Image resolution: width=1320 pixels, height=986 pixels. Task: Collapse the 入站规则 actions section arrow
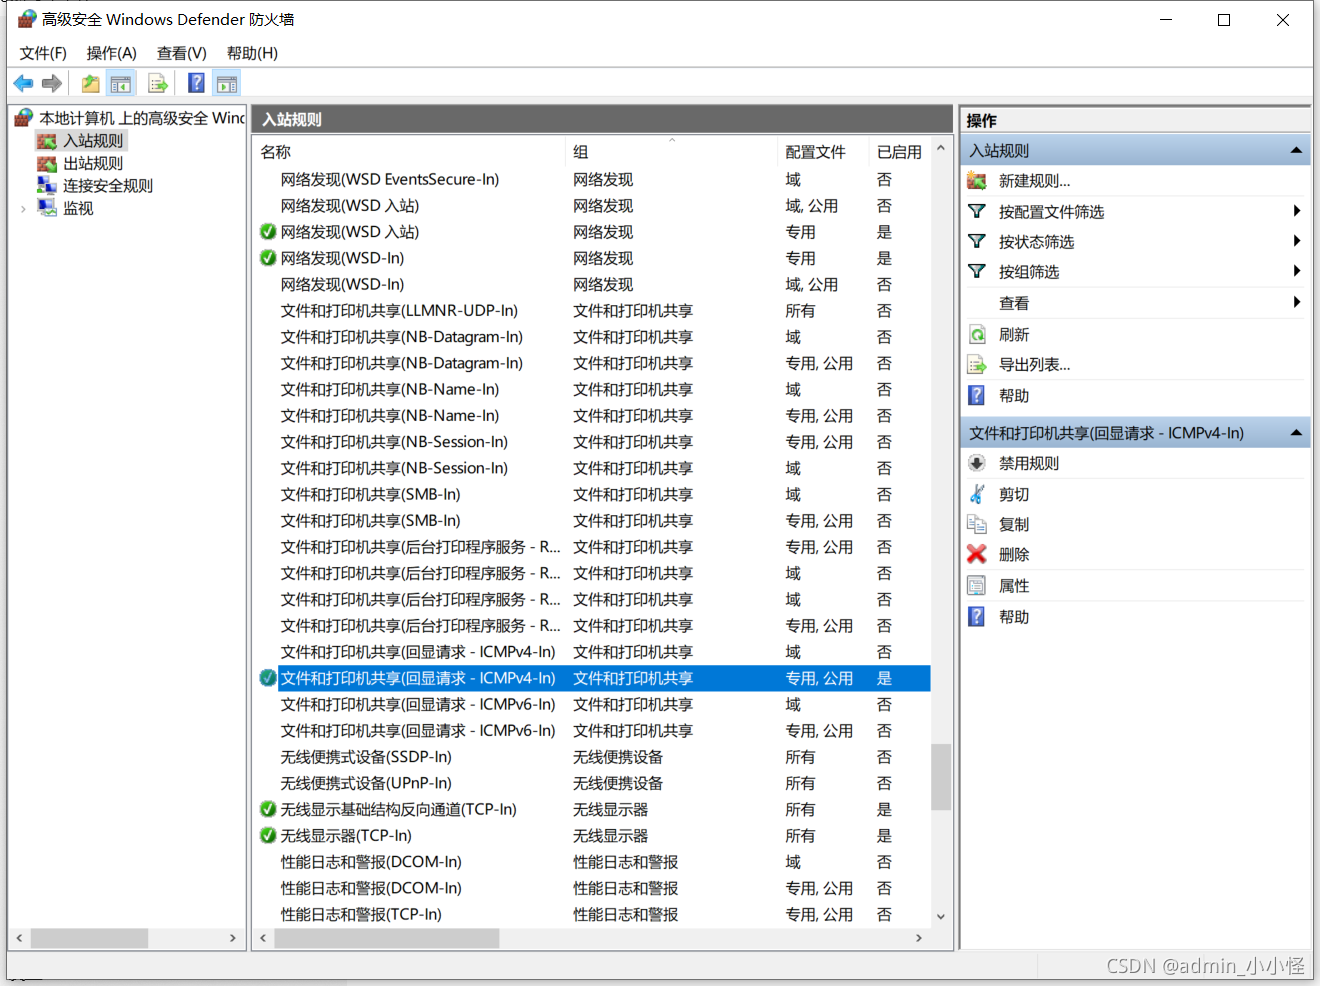1296,151
